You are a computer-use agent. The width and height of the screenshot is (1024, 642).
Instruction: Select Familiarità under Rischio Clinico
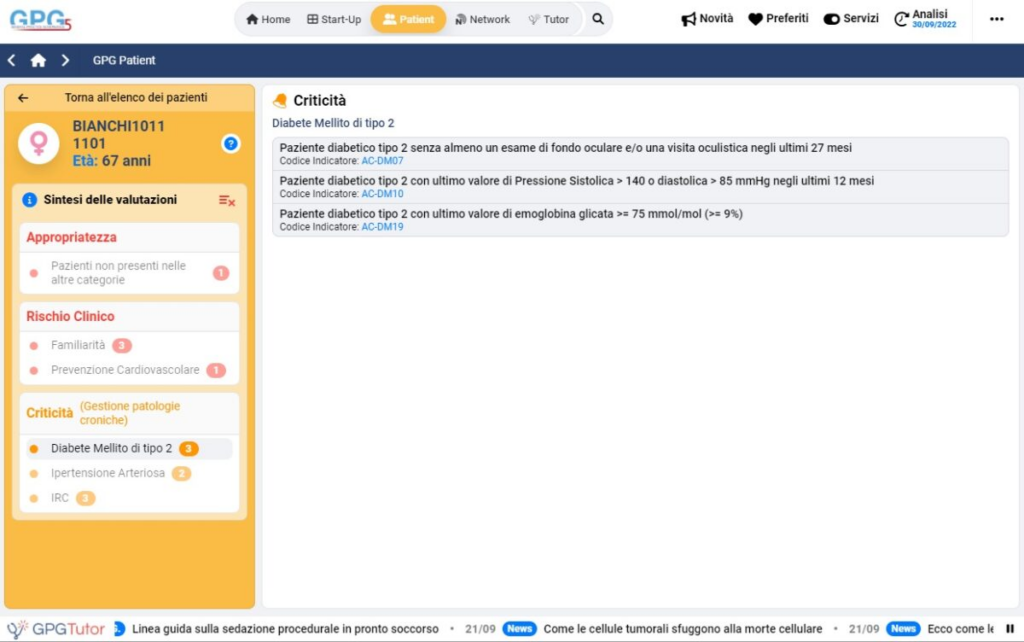click(x=78, y=345)
